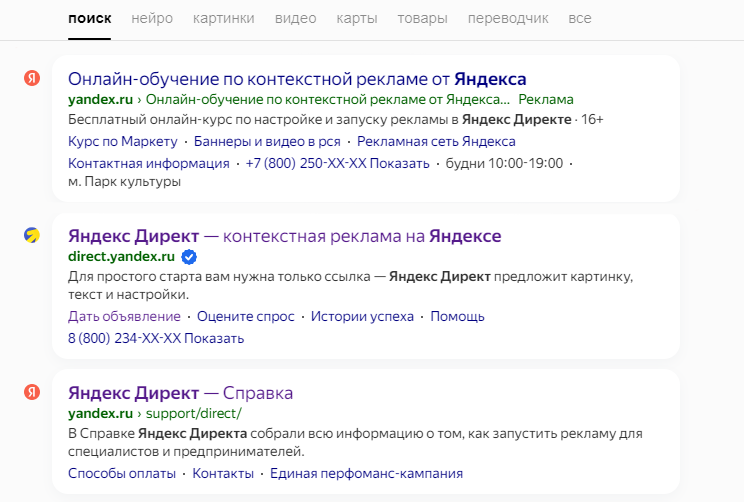Open the 'Оцените спрос' sitelink

[x=245, y=316]
